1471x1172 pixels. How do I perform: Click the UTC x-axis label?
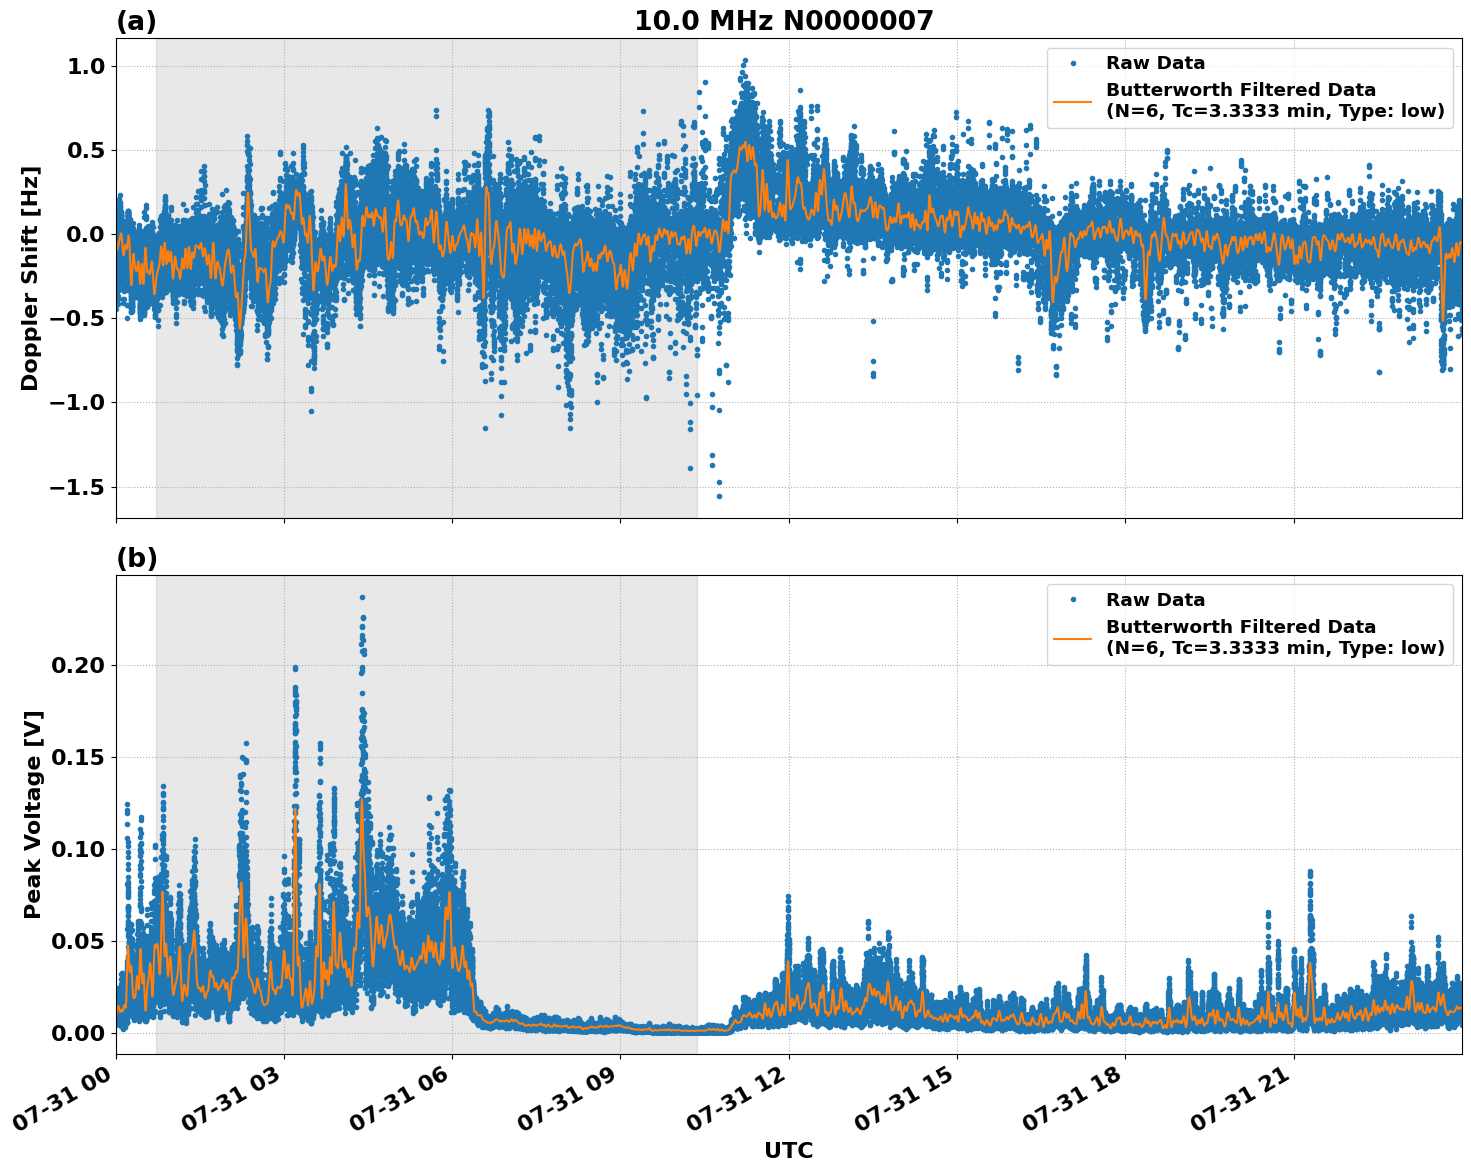pyautogui.click(x=788, y=1150)
